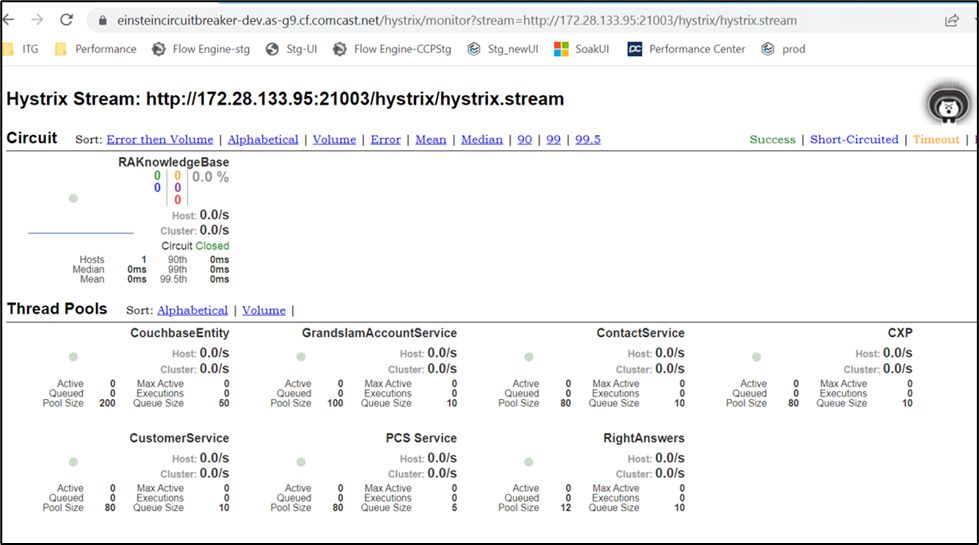Click the RAKnowledgeBase circuit title
979x545 pixels.
pos(174,162)
